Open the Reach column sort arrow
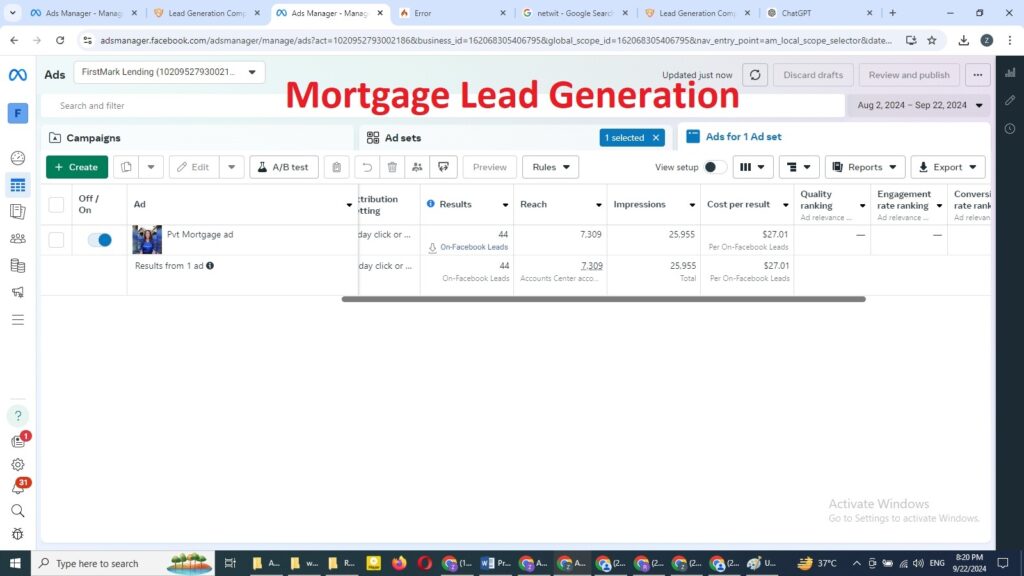This screenshot has height=576, width=1024. [x=598, y=205]
